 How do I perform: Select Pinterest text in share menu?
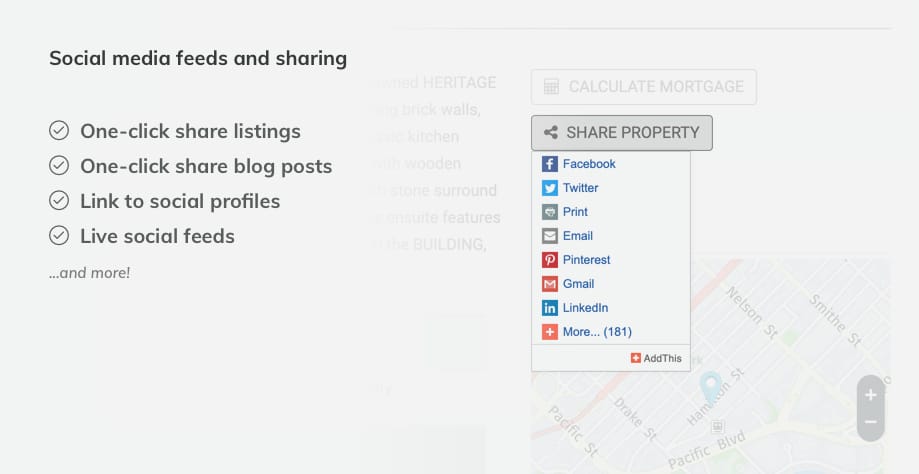point(586,260)
